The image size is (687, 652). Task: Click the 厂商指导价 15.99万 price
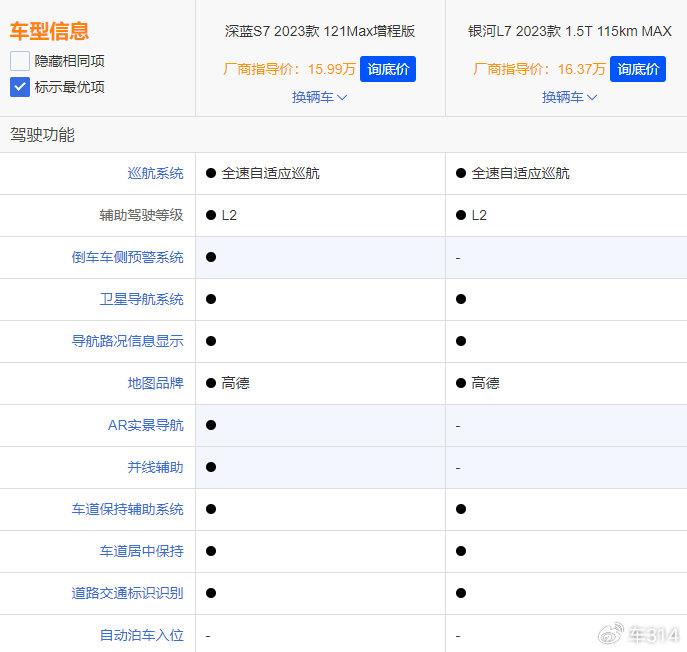tap(289, 69)
